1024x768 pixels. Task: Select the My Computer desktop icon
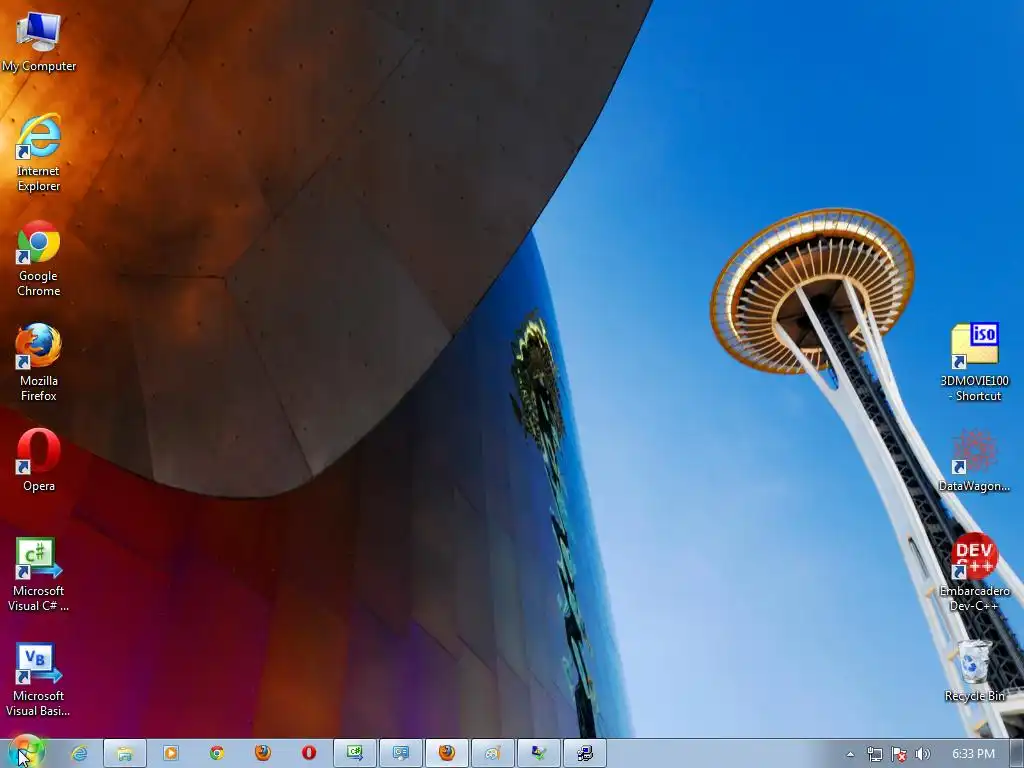click(x=39, y=41)
